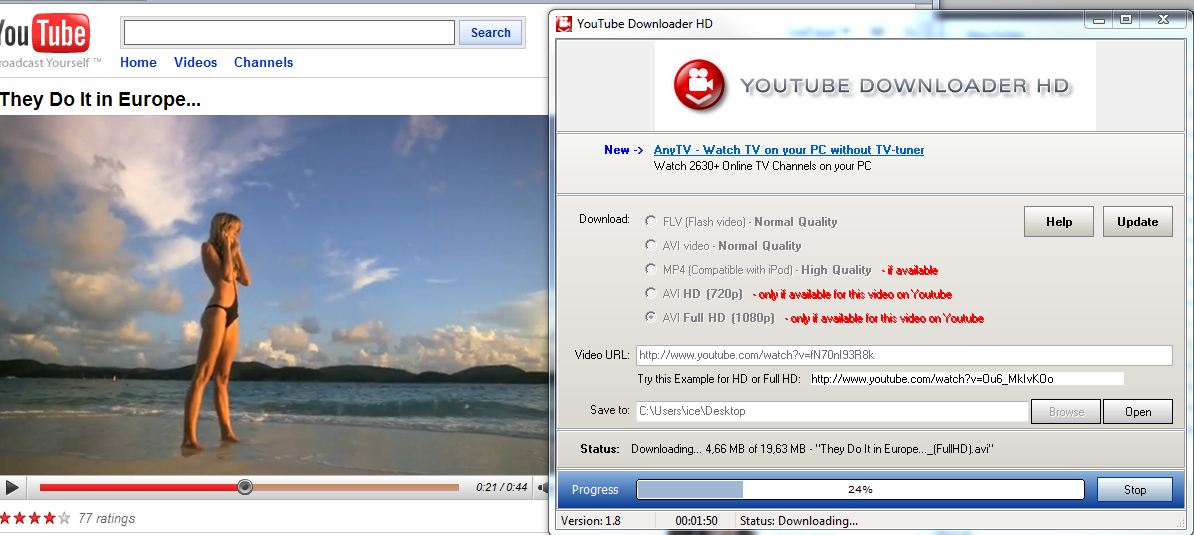Screen dimensions: 1194x535
Task: Open the Channels tab on YouTube
Action: tap(263, 62)
